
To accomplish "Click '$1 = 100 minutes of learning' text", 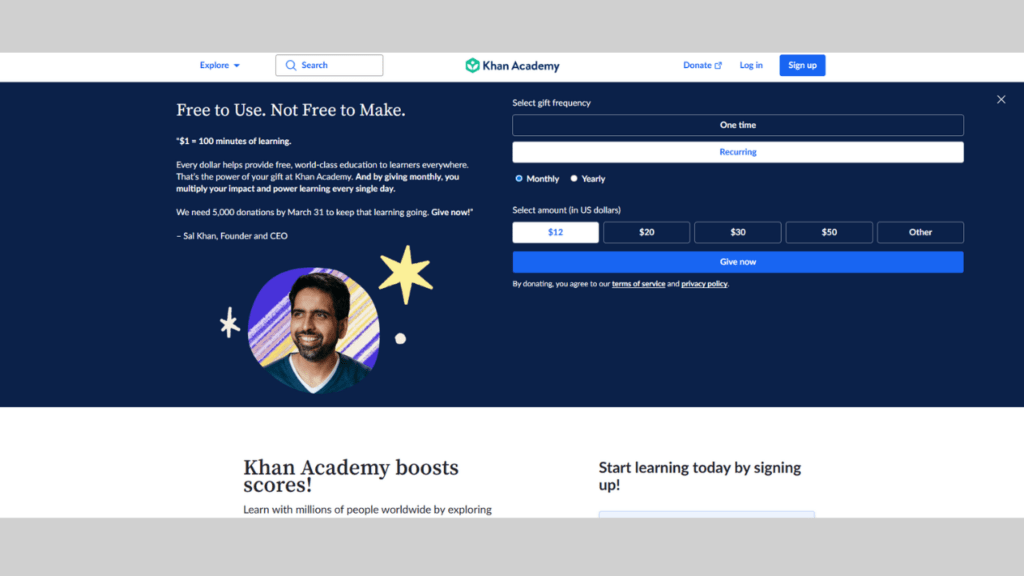I will [235, 141].
